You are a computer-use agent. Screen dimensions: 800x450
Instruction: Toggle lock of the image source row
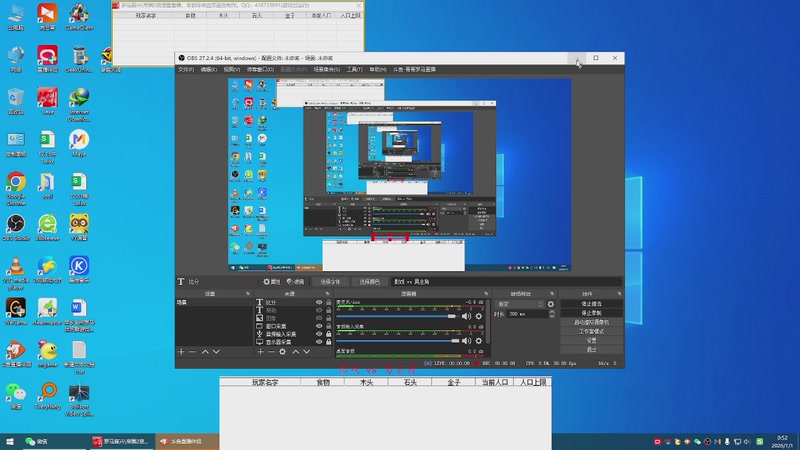pos(329,318)
